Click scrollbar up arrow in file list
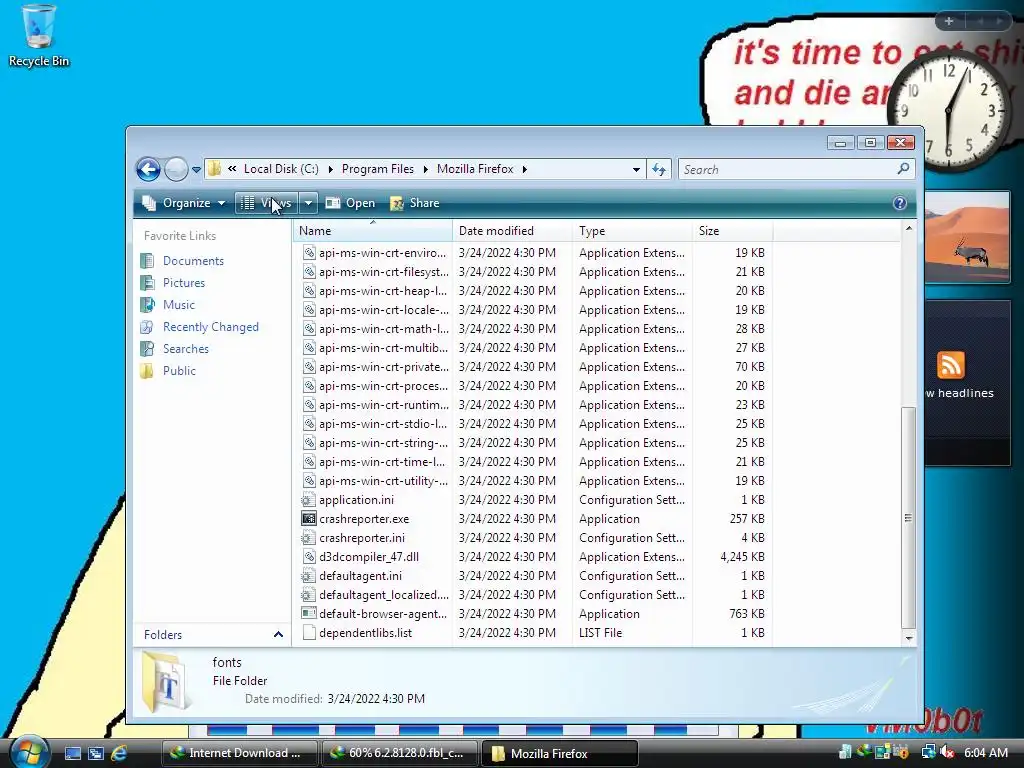The height and width of the screenshot is (768, 1024). click(x=908, y=229)
